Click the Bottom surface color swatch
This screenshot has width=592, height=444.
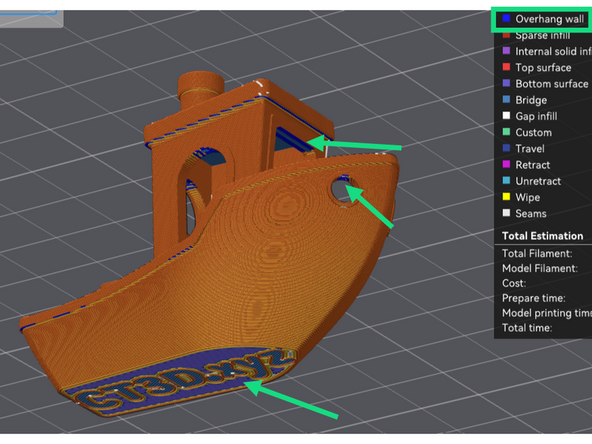(x=506, y=83)
